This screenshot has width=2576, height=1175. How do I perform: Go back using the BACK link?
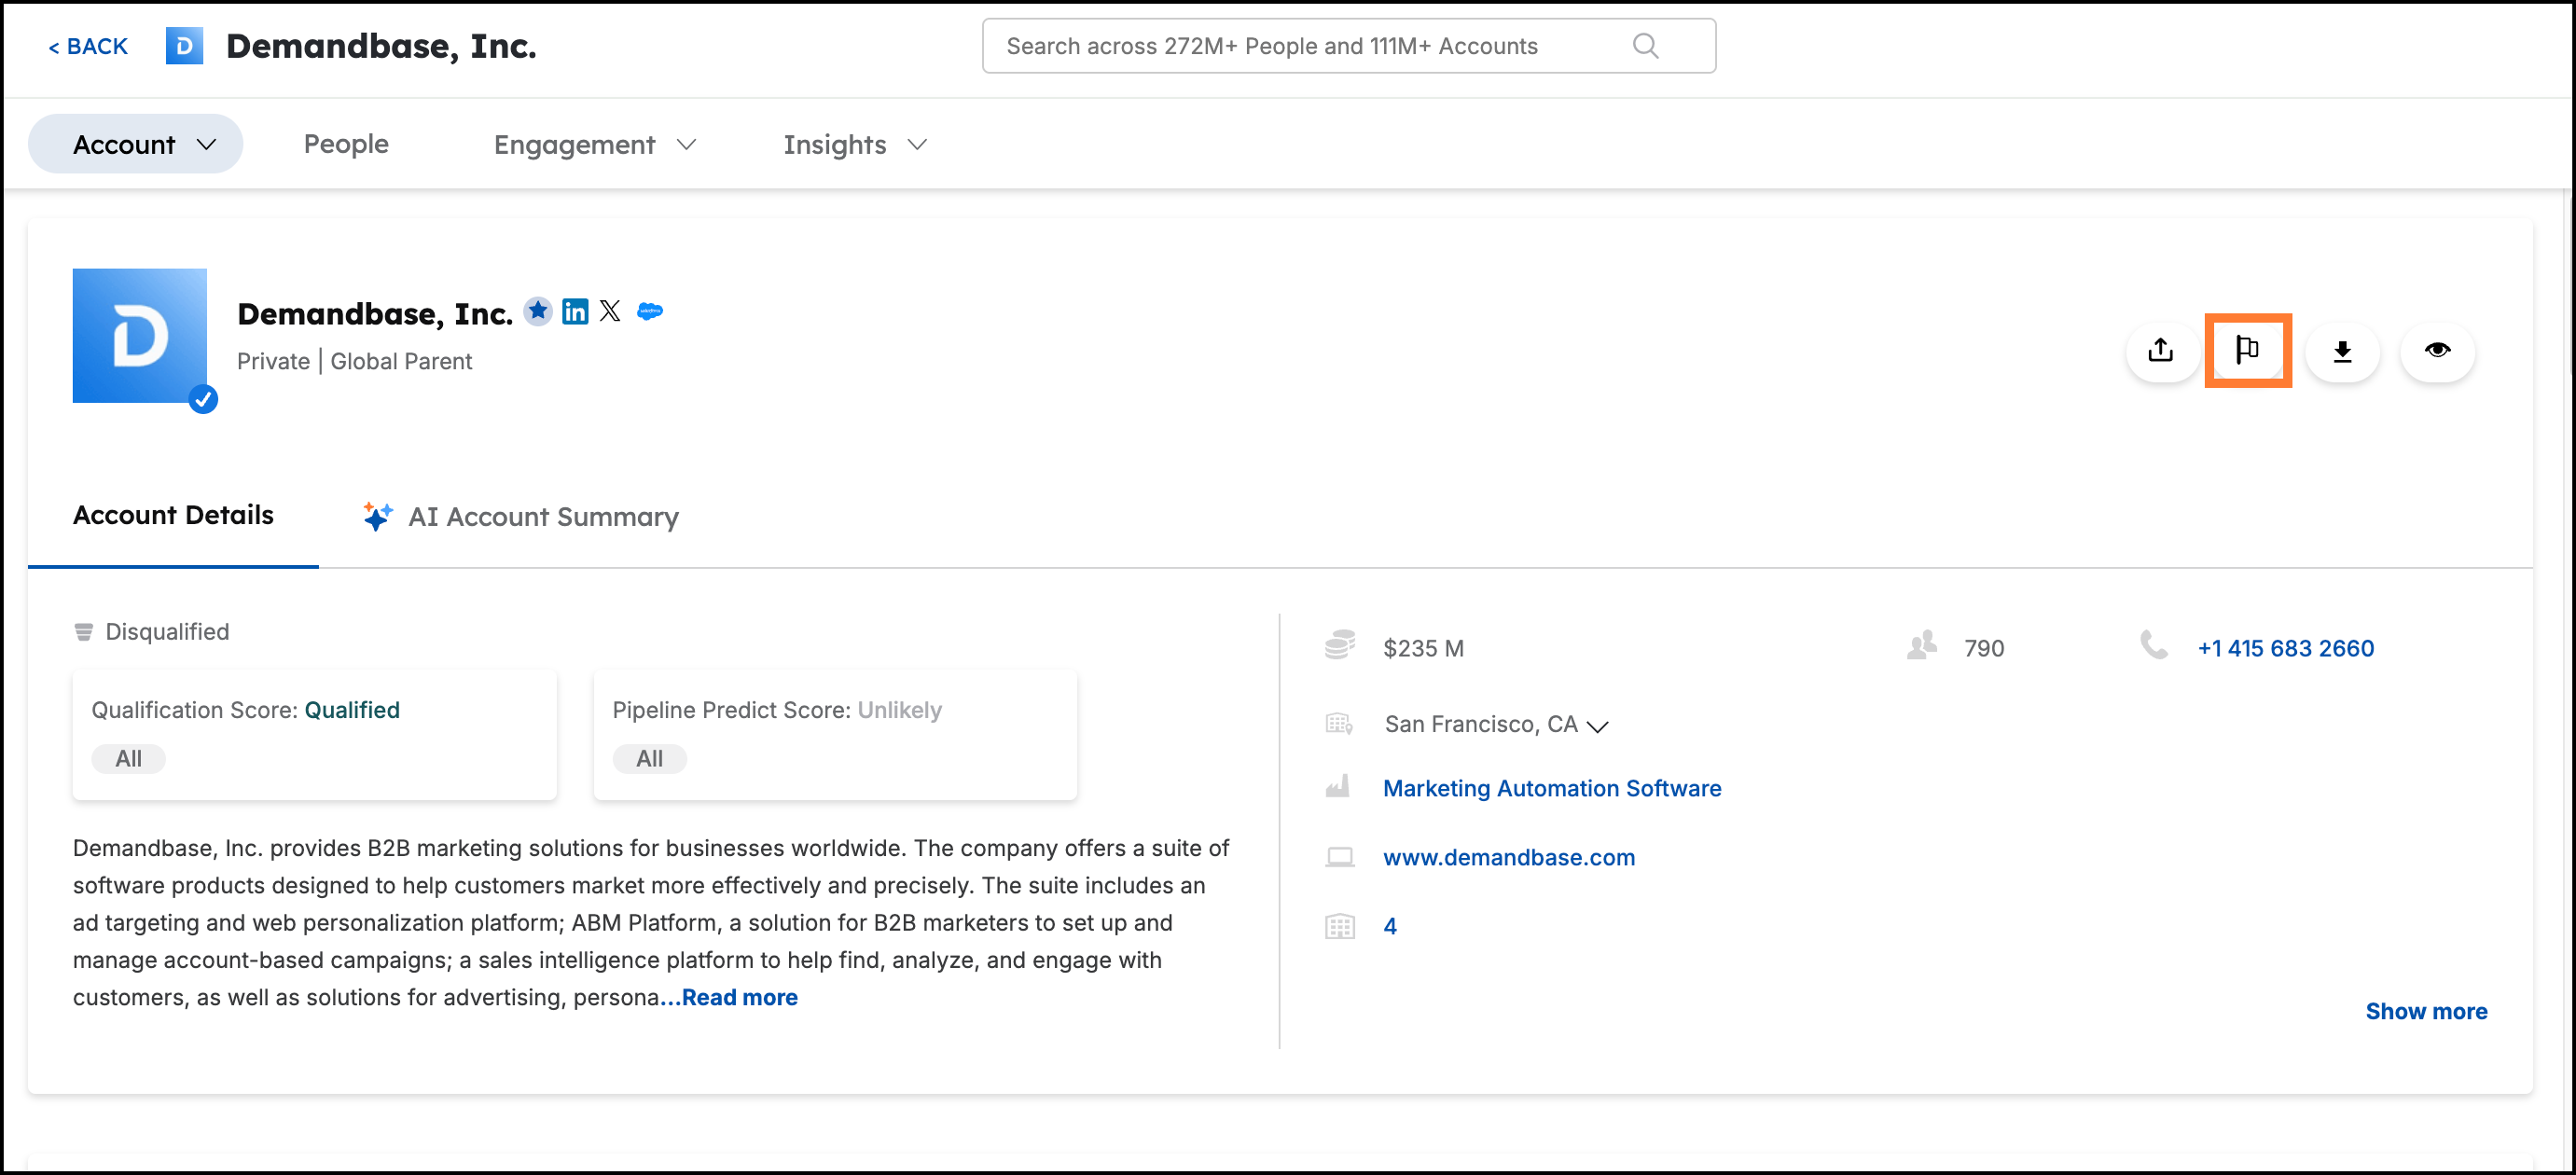click(x=88, y=47)
